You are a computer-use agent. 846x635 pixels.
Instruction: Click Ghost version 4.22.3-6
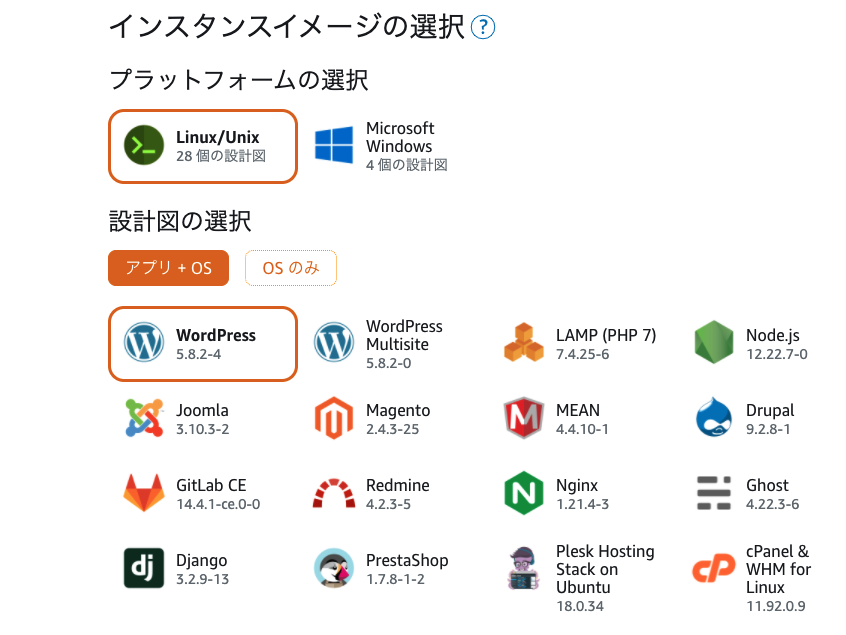pyautogui.click(x=773, y=504)
